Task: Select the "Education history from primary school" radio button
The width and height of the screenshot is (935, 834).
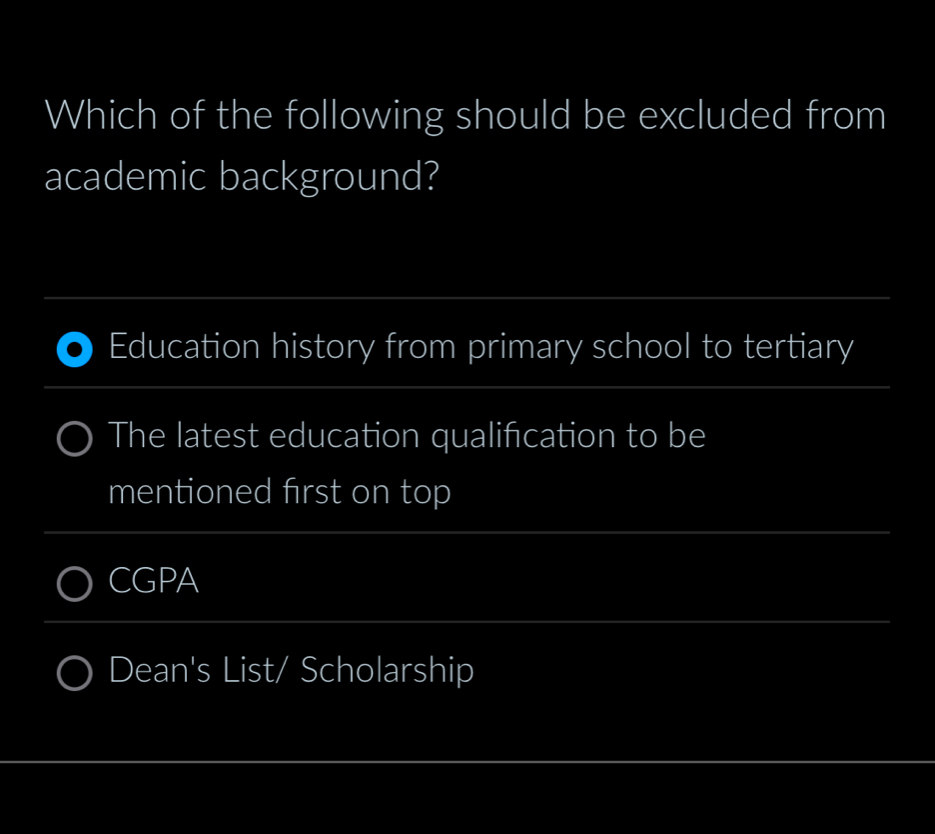Action: click(74, 350)
